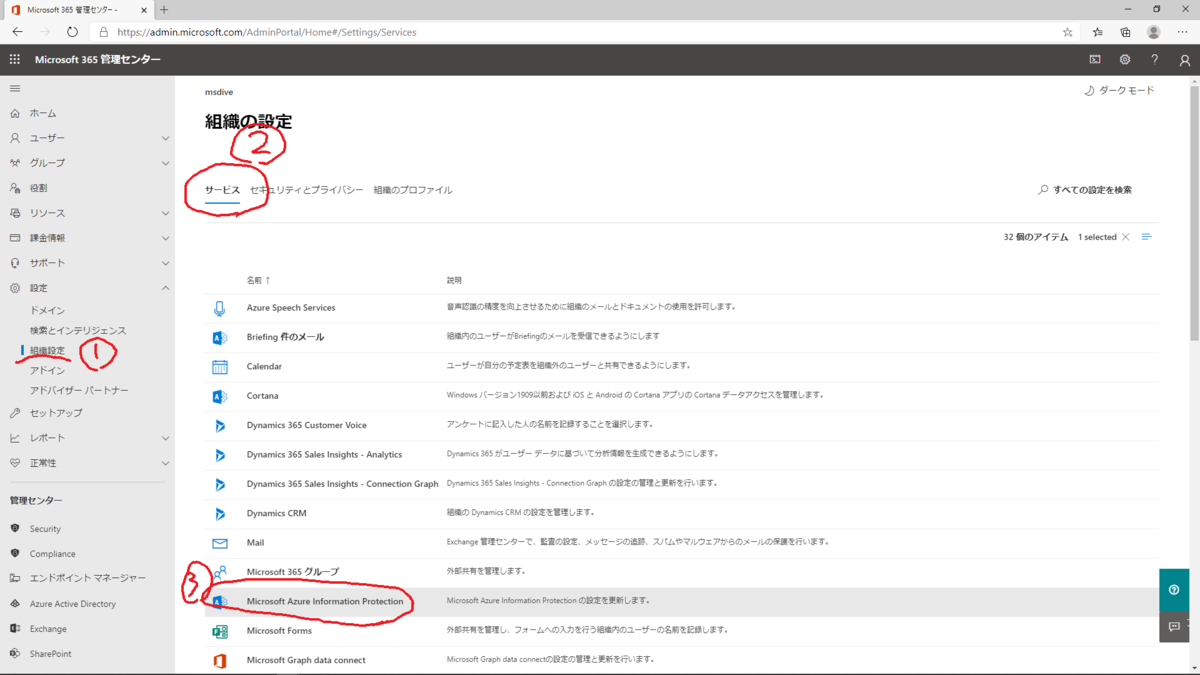Open エンドポイント マネージャー admin center
The image size is (1200, 675).
87,579
